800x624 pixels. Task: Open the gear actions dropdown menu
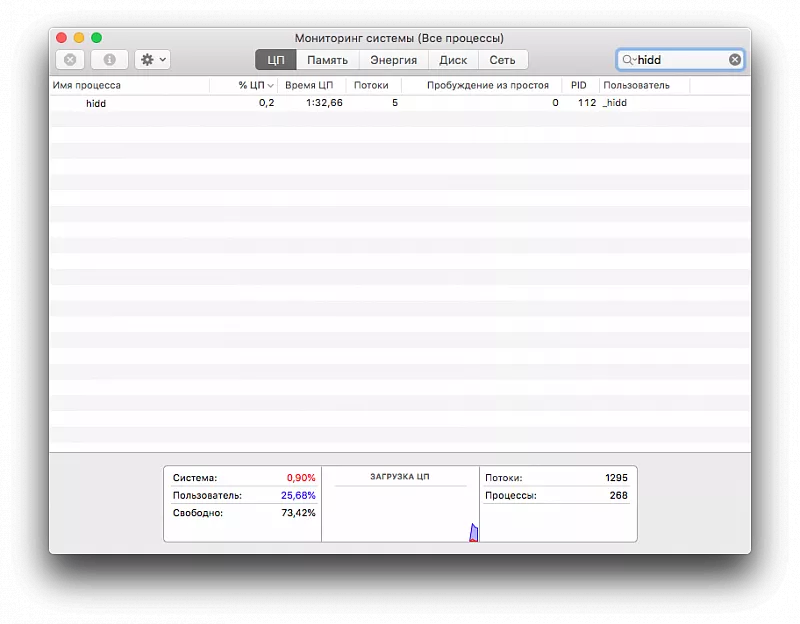[153, 60]
